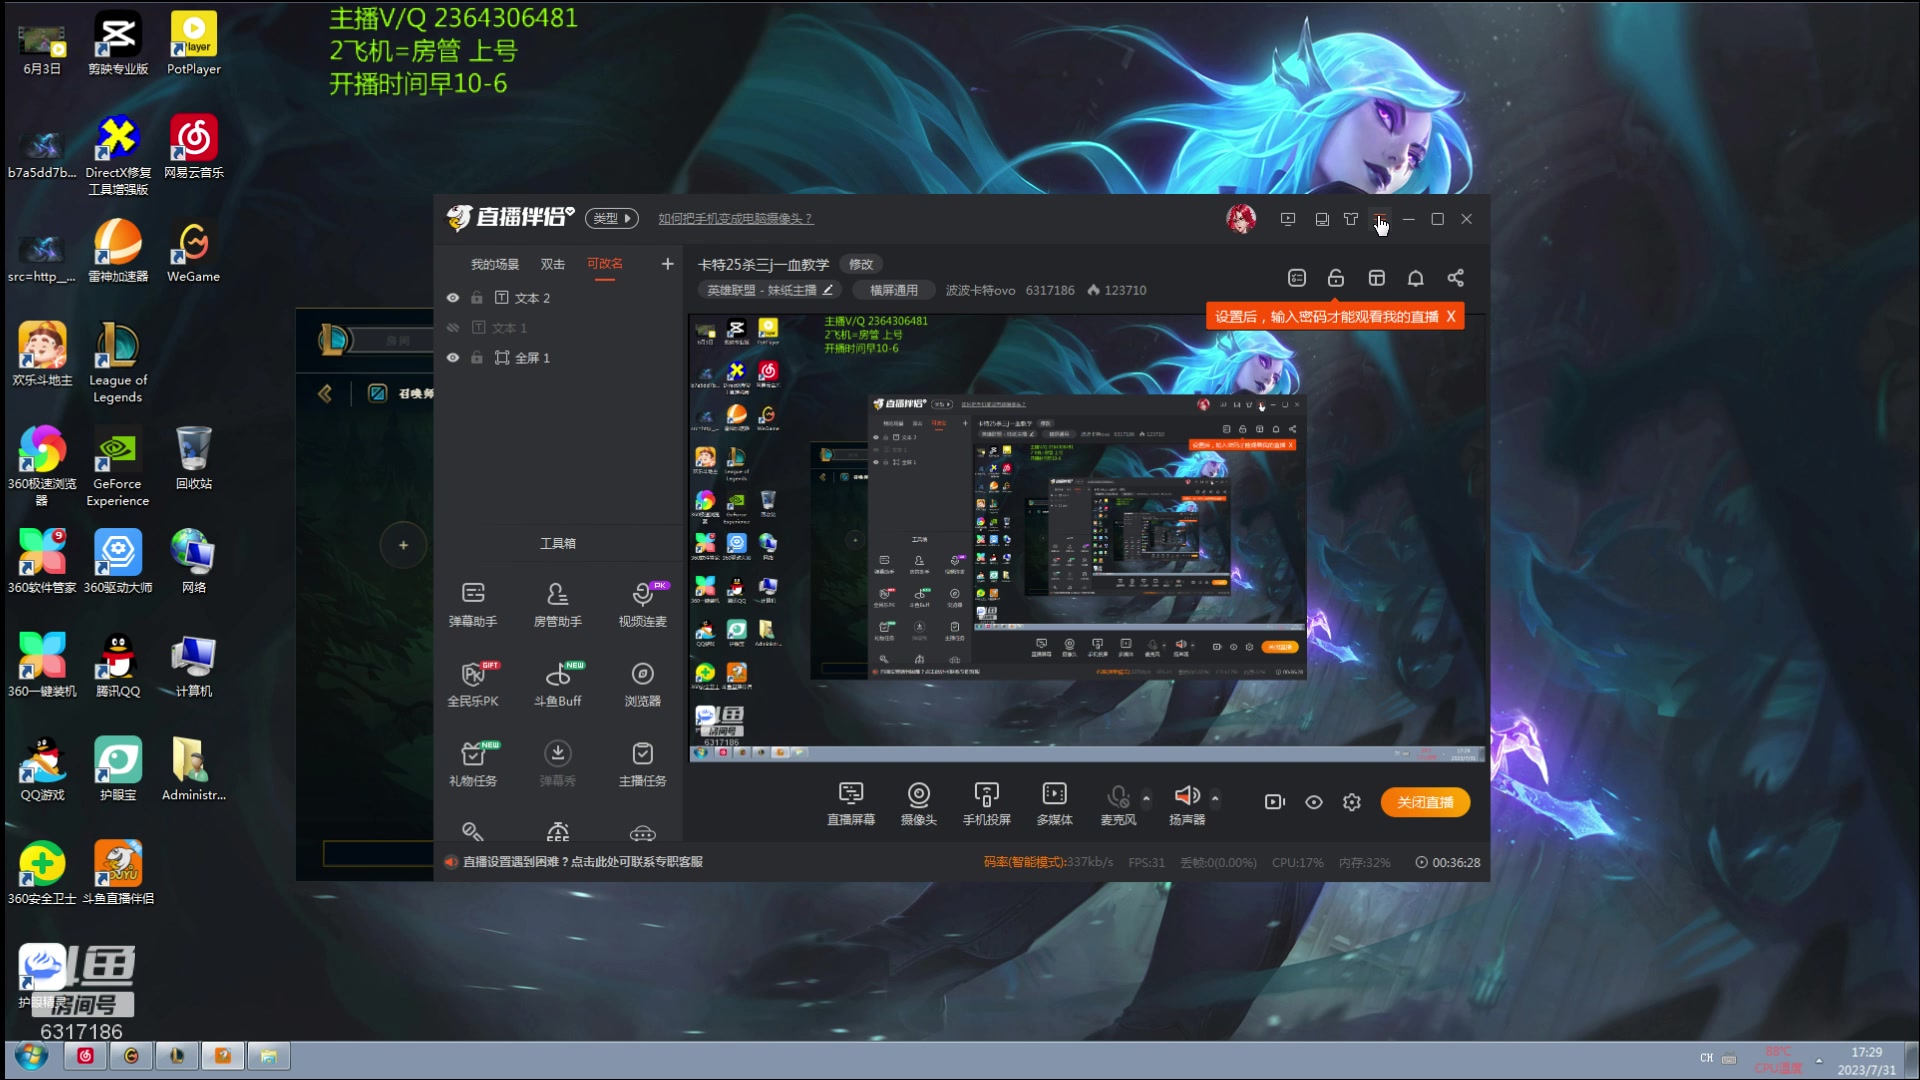Click League client back chevron
The width and height of the screenshot is (1920, 1080).
coord(325,394)
